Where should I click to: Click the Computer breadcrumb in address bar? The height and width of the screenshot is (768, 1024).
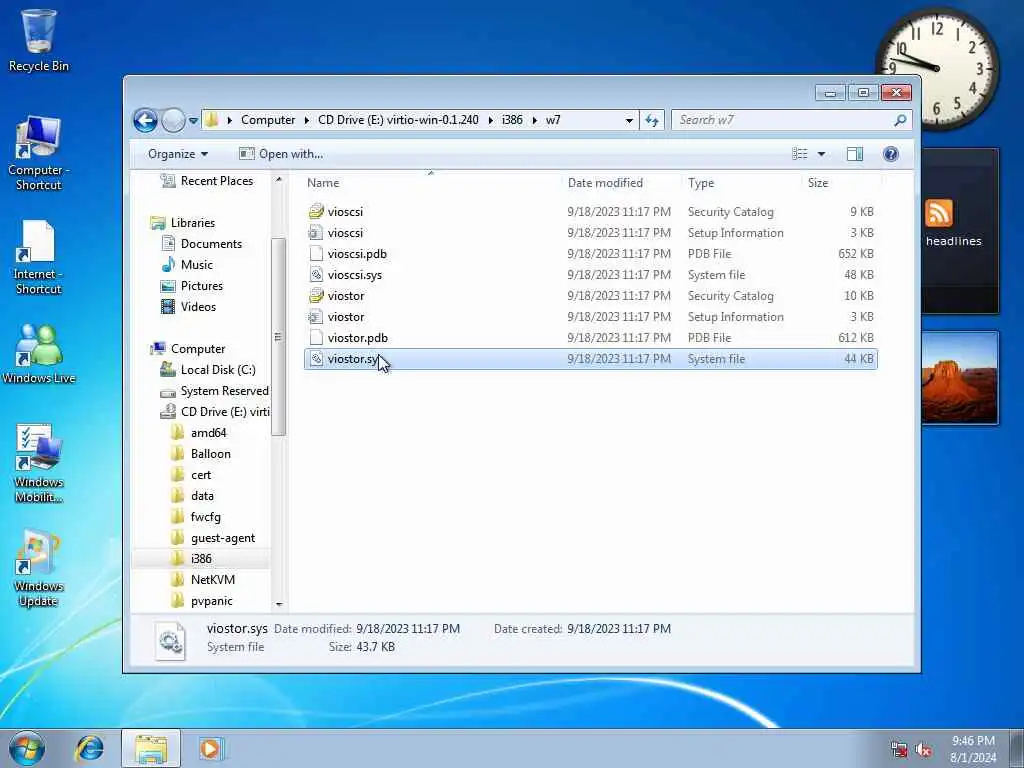[268, 120]
